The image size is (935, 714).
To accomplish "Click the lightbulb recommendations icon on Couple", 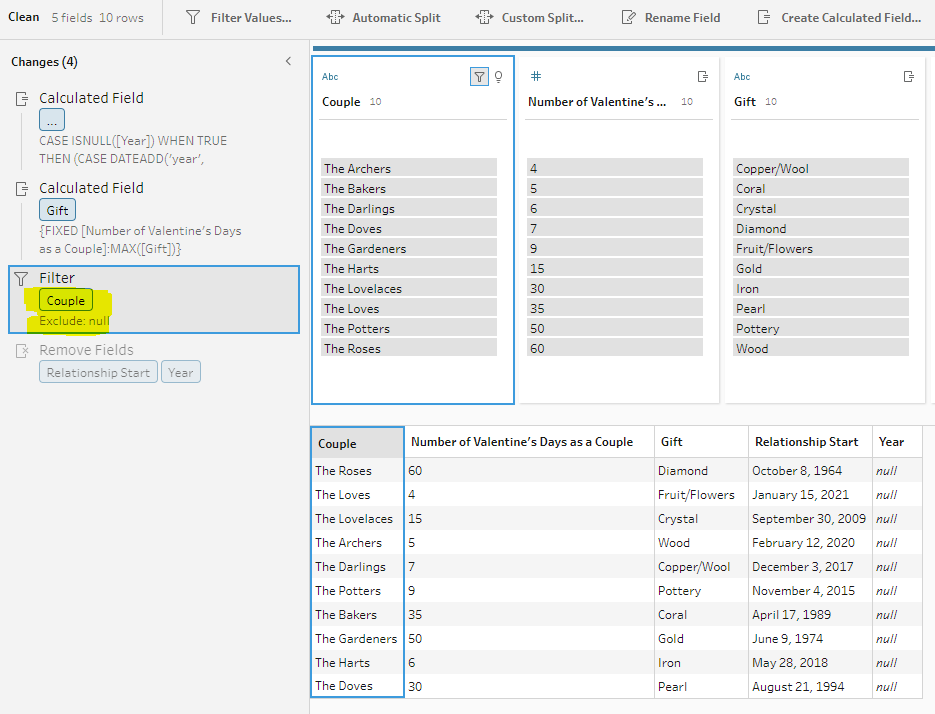I will 498,77.
